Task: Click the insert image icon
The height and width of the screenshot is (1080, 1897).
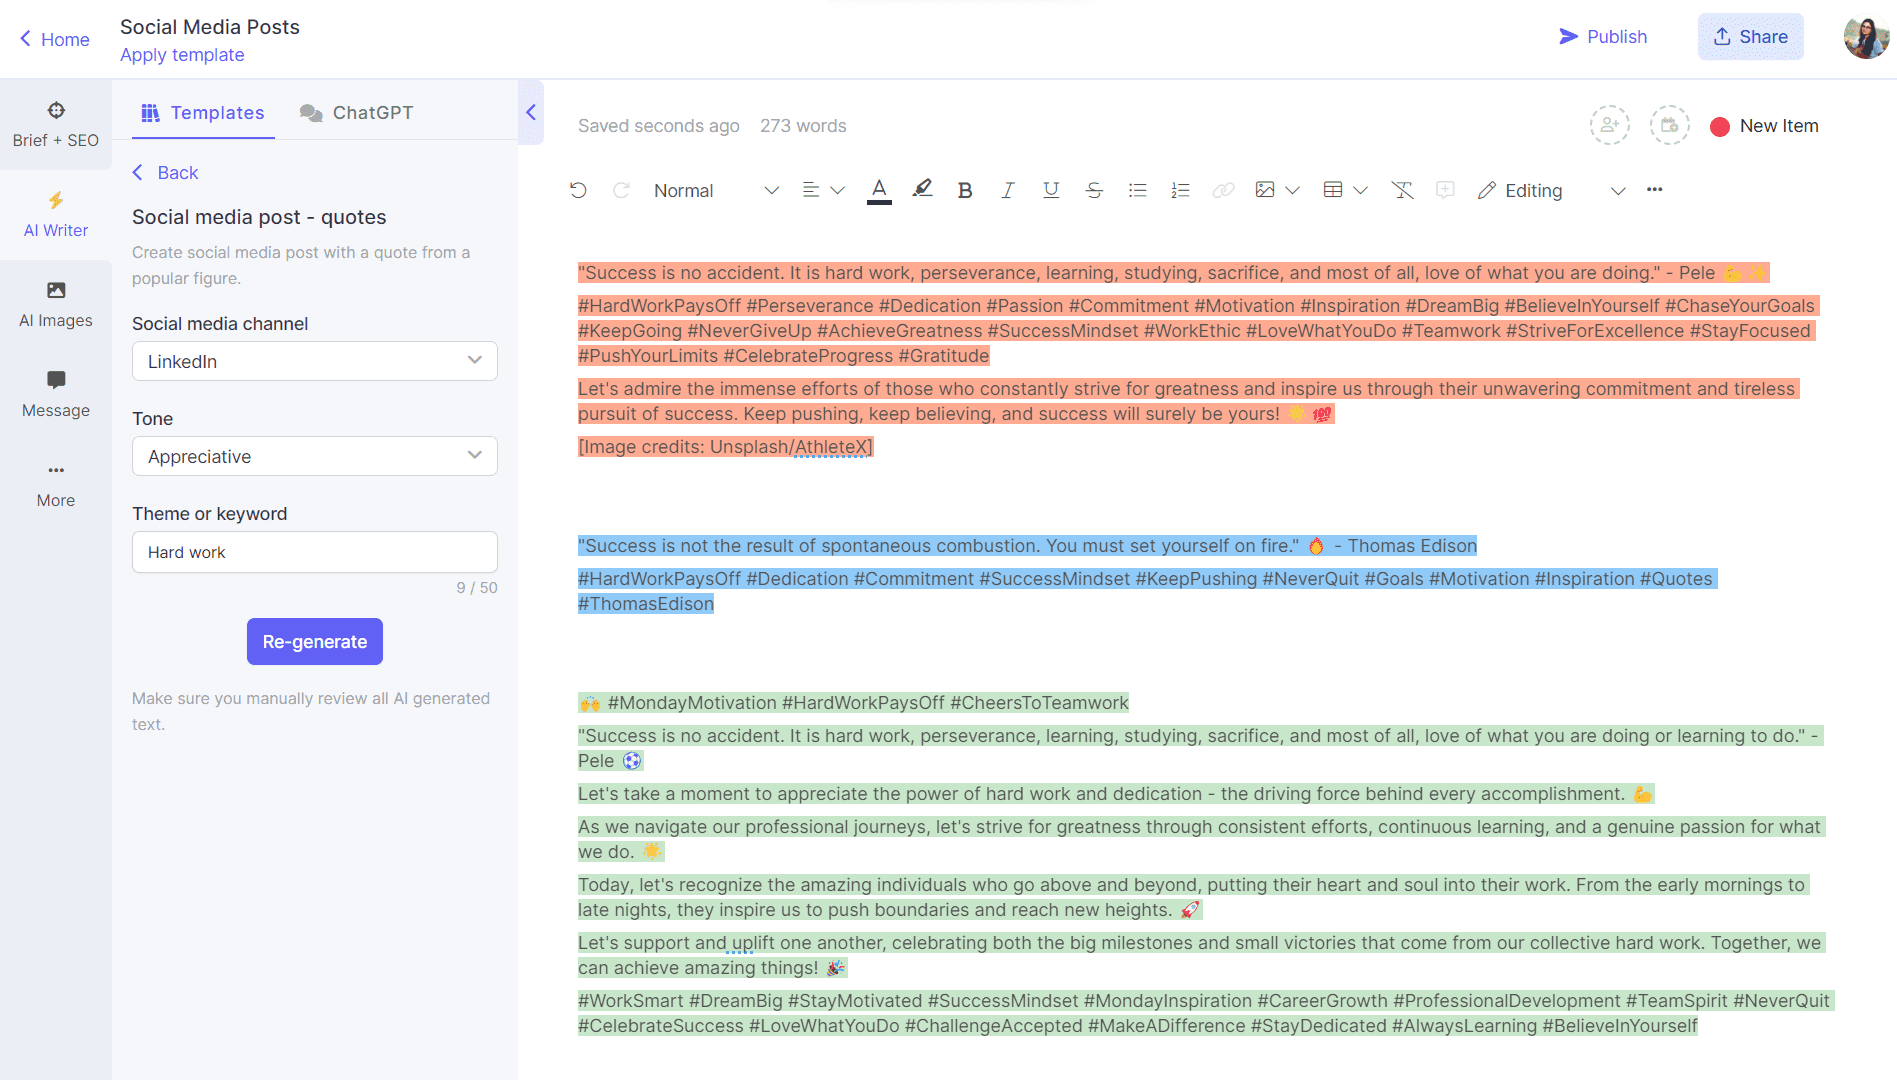Action: (1265, 190)
